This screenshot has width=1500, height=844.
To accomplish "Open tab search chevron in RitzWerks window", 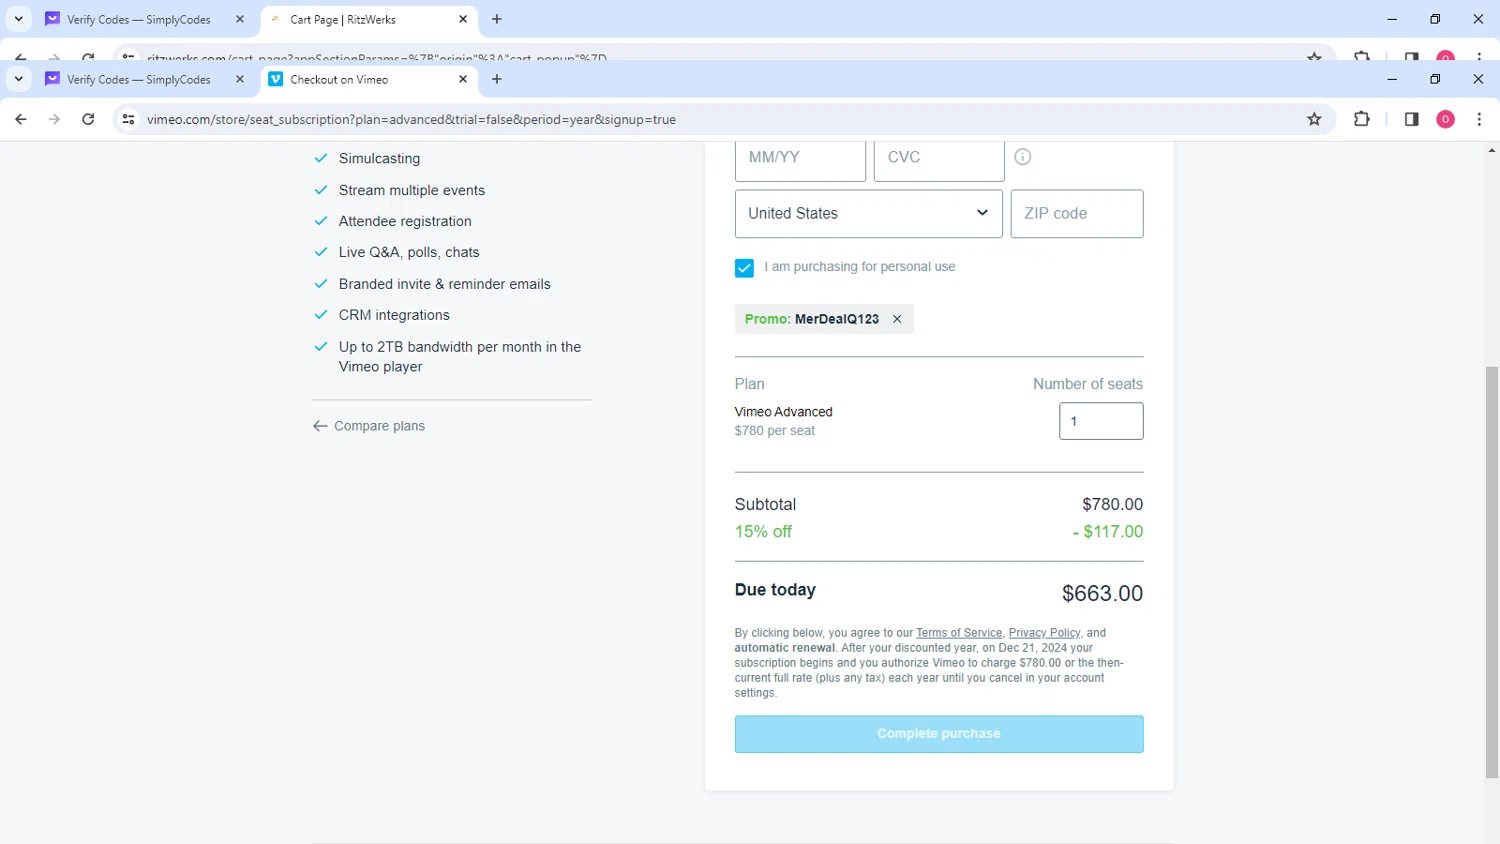I will click(x=18, y=19).
